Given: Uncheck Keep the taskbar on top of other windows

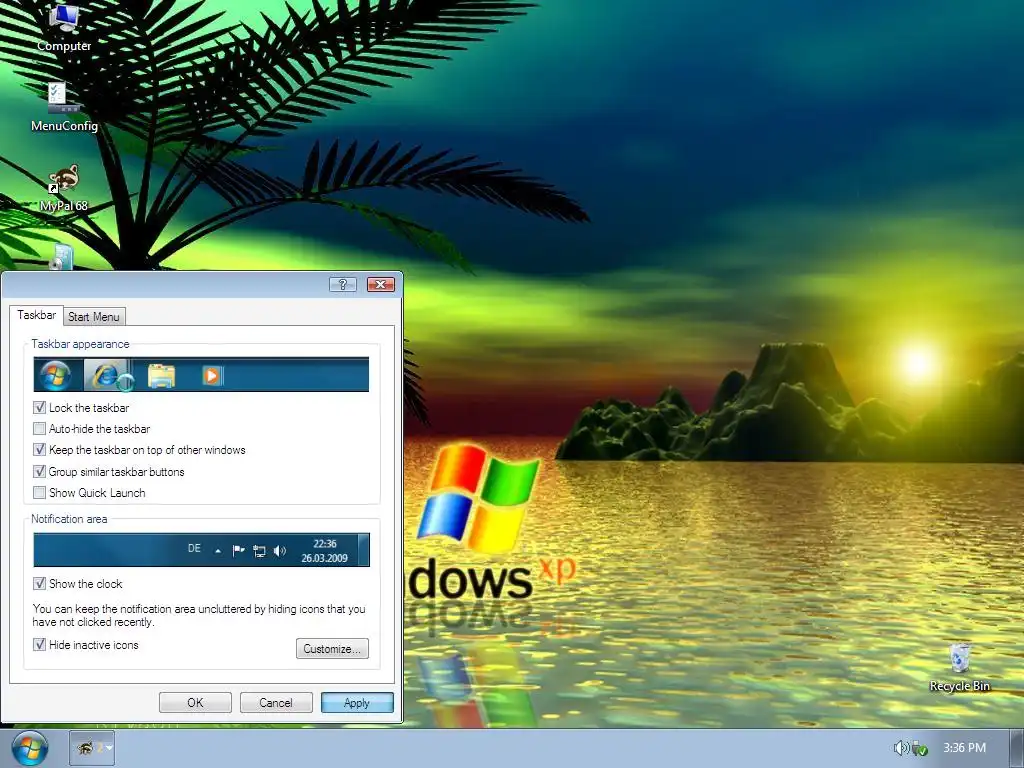Looking at the screenshot, I should 39,449.
